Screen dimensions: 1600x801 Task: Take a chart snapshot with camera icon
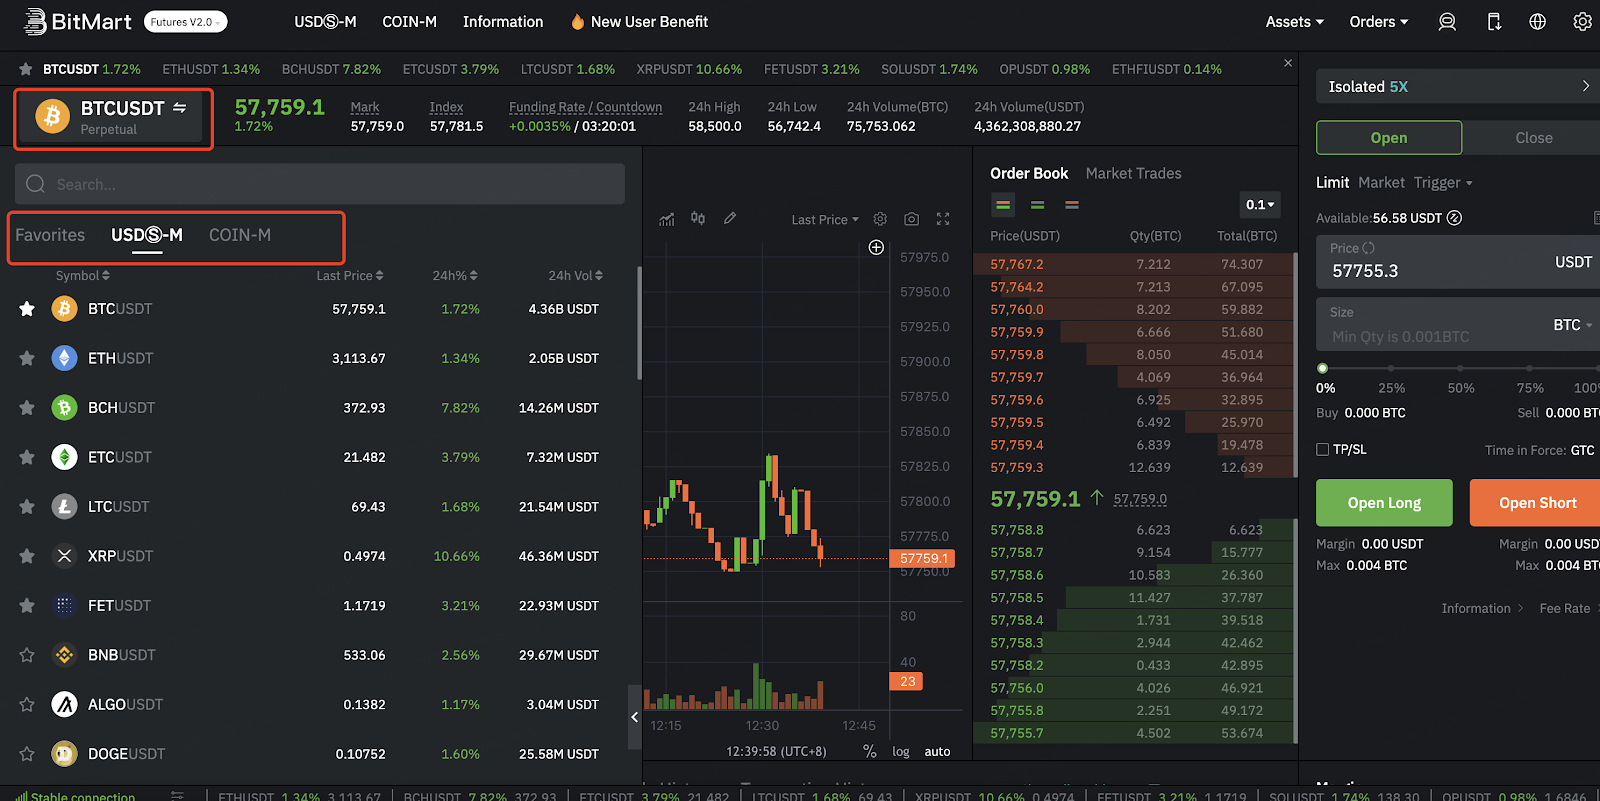pos(911,219)
